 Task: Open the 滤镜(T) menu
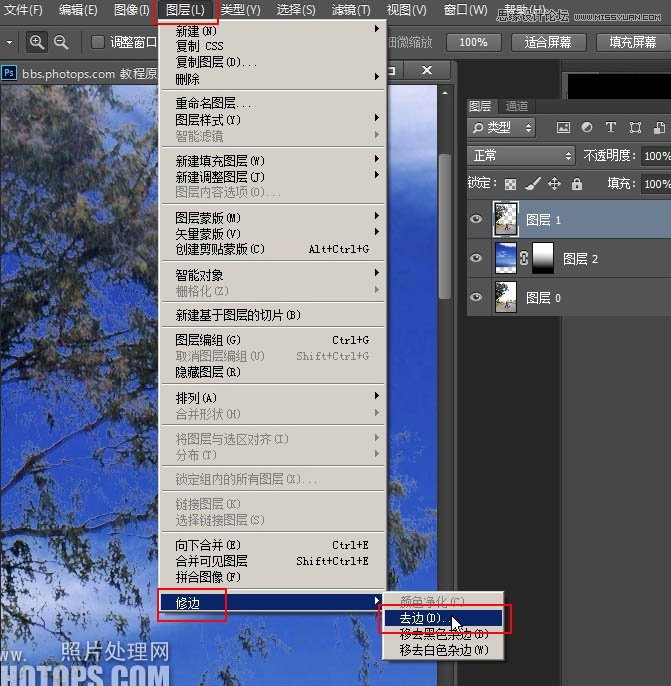351,10
